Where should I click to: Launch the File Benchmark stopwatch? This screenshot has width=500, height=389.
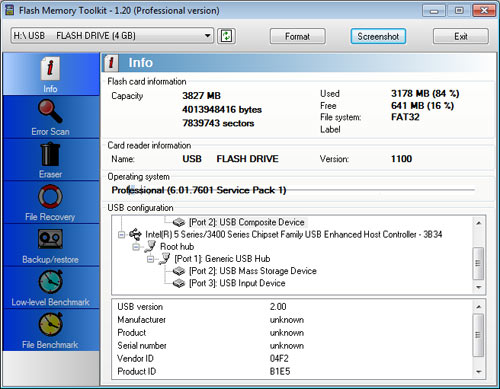50,324
